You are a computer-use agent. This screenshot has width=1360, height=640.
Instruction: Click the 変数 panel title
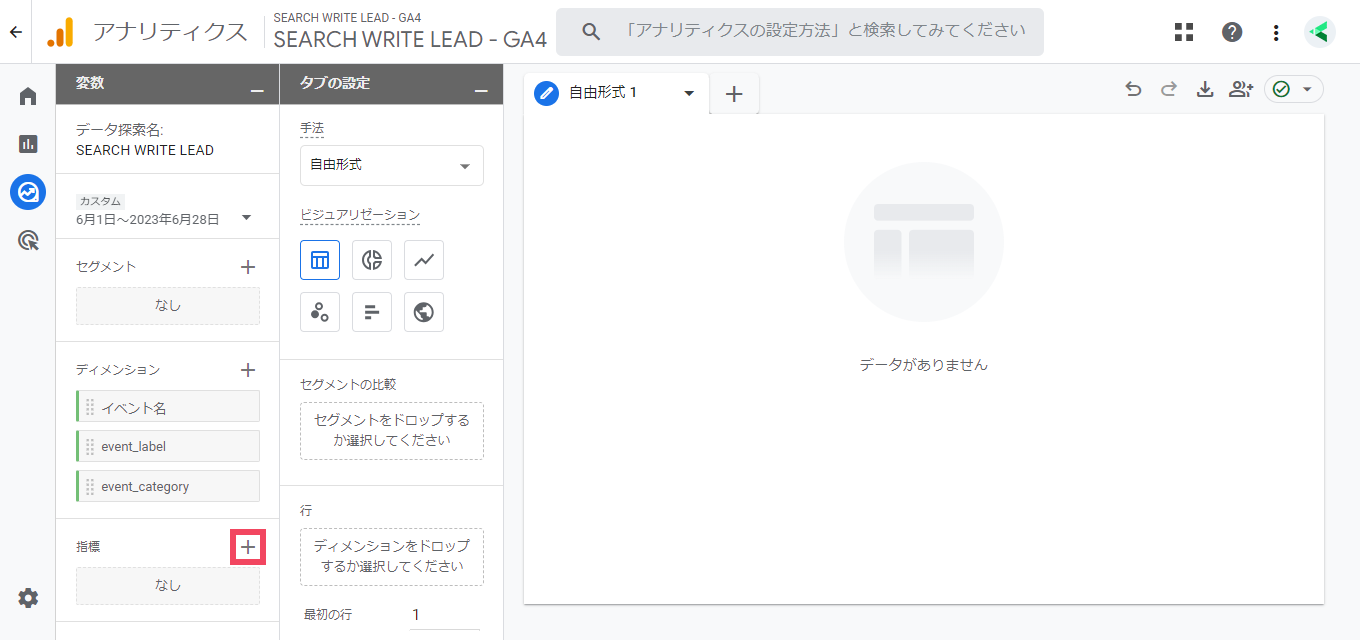coord(90,83)
